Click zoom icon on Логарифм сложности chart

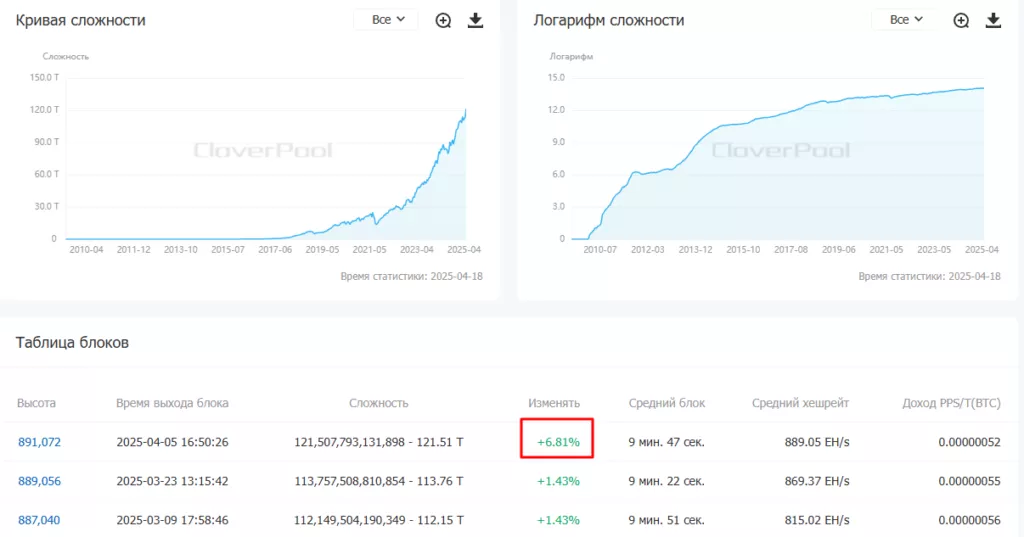(x=961, y=20)
